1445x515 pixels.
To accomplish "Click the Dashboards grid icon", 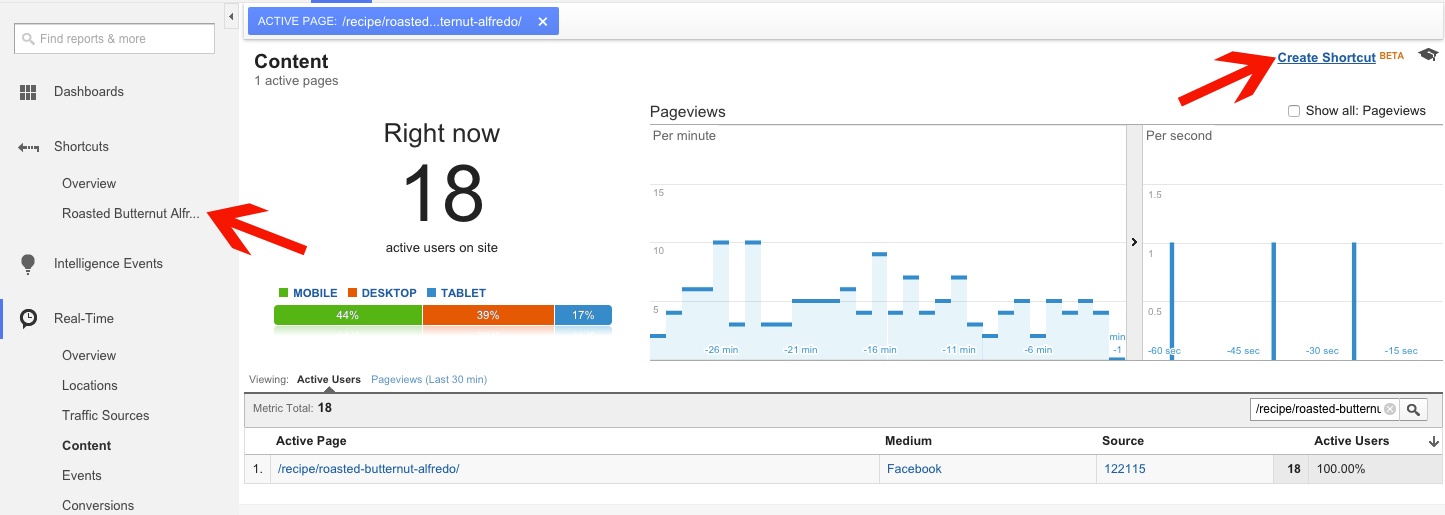I will 28,92.
